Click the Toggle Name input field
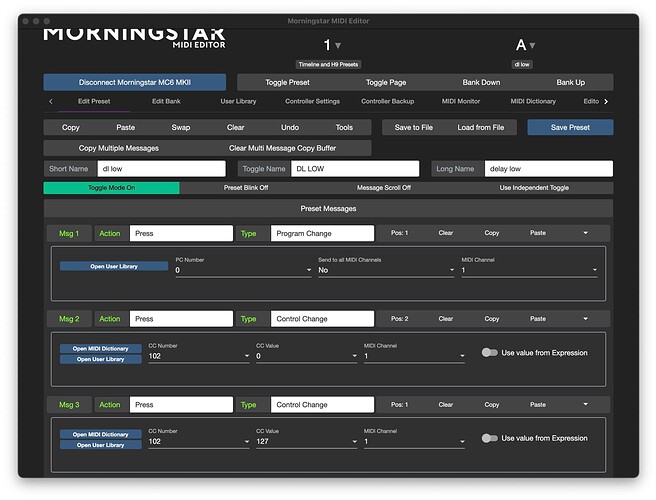 pos(355,169)
